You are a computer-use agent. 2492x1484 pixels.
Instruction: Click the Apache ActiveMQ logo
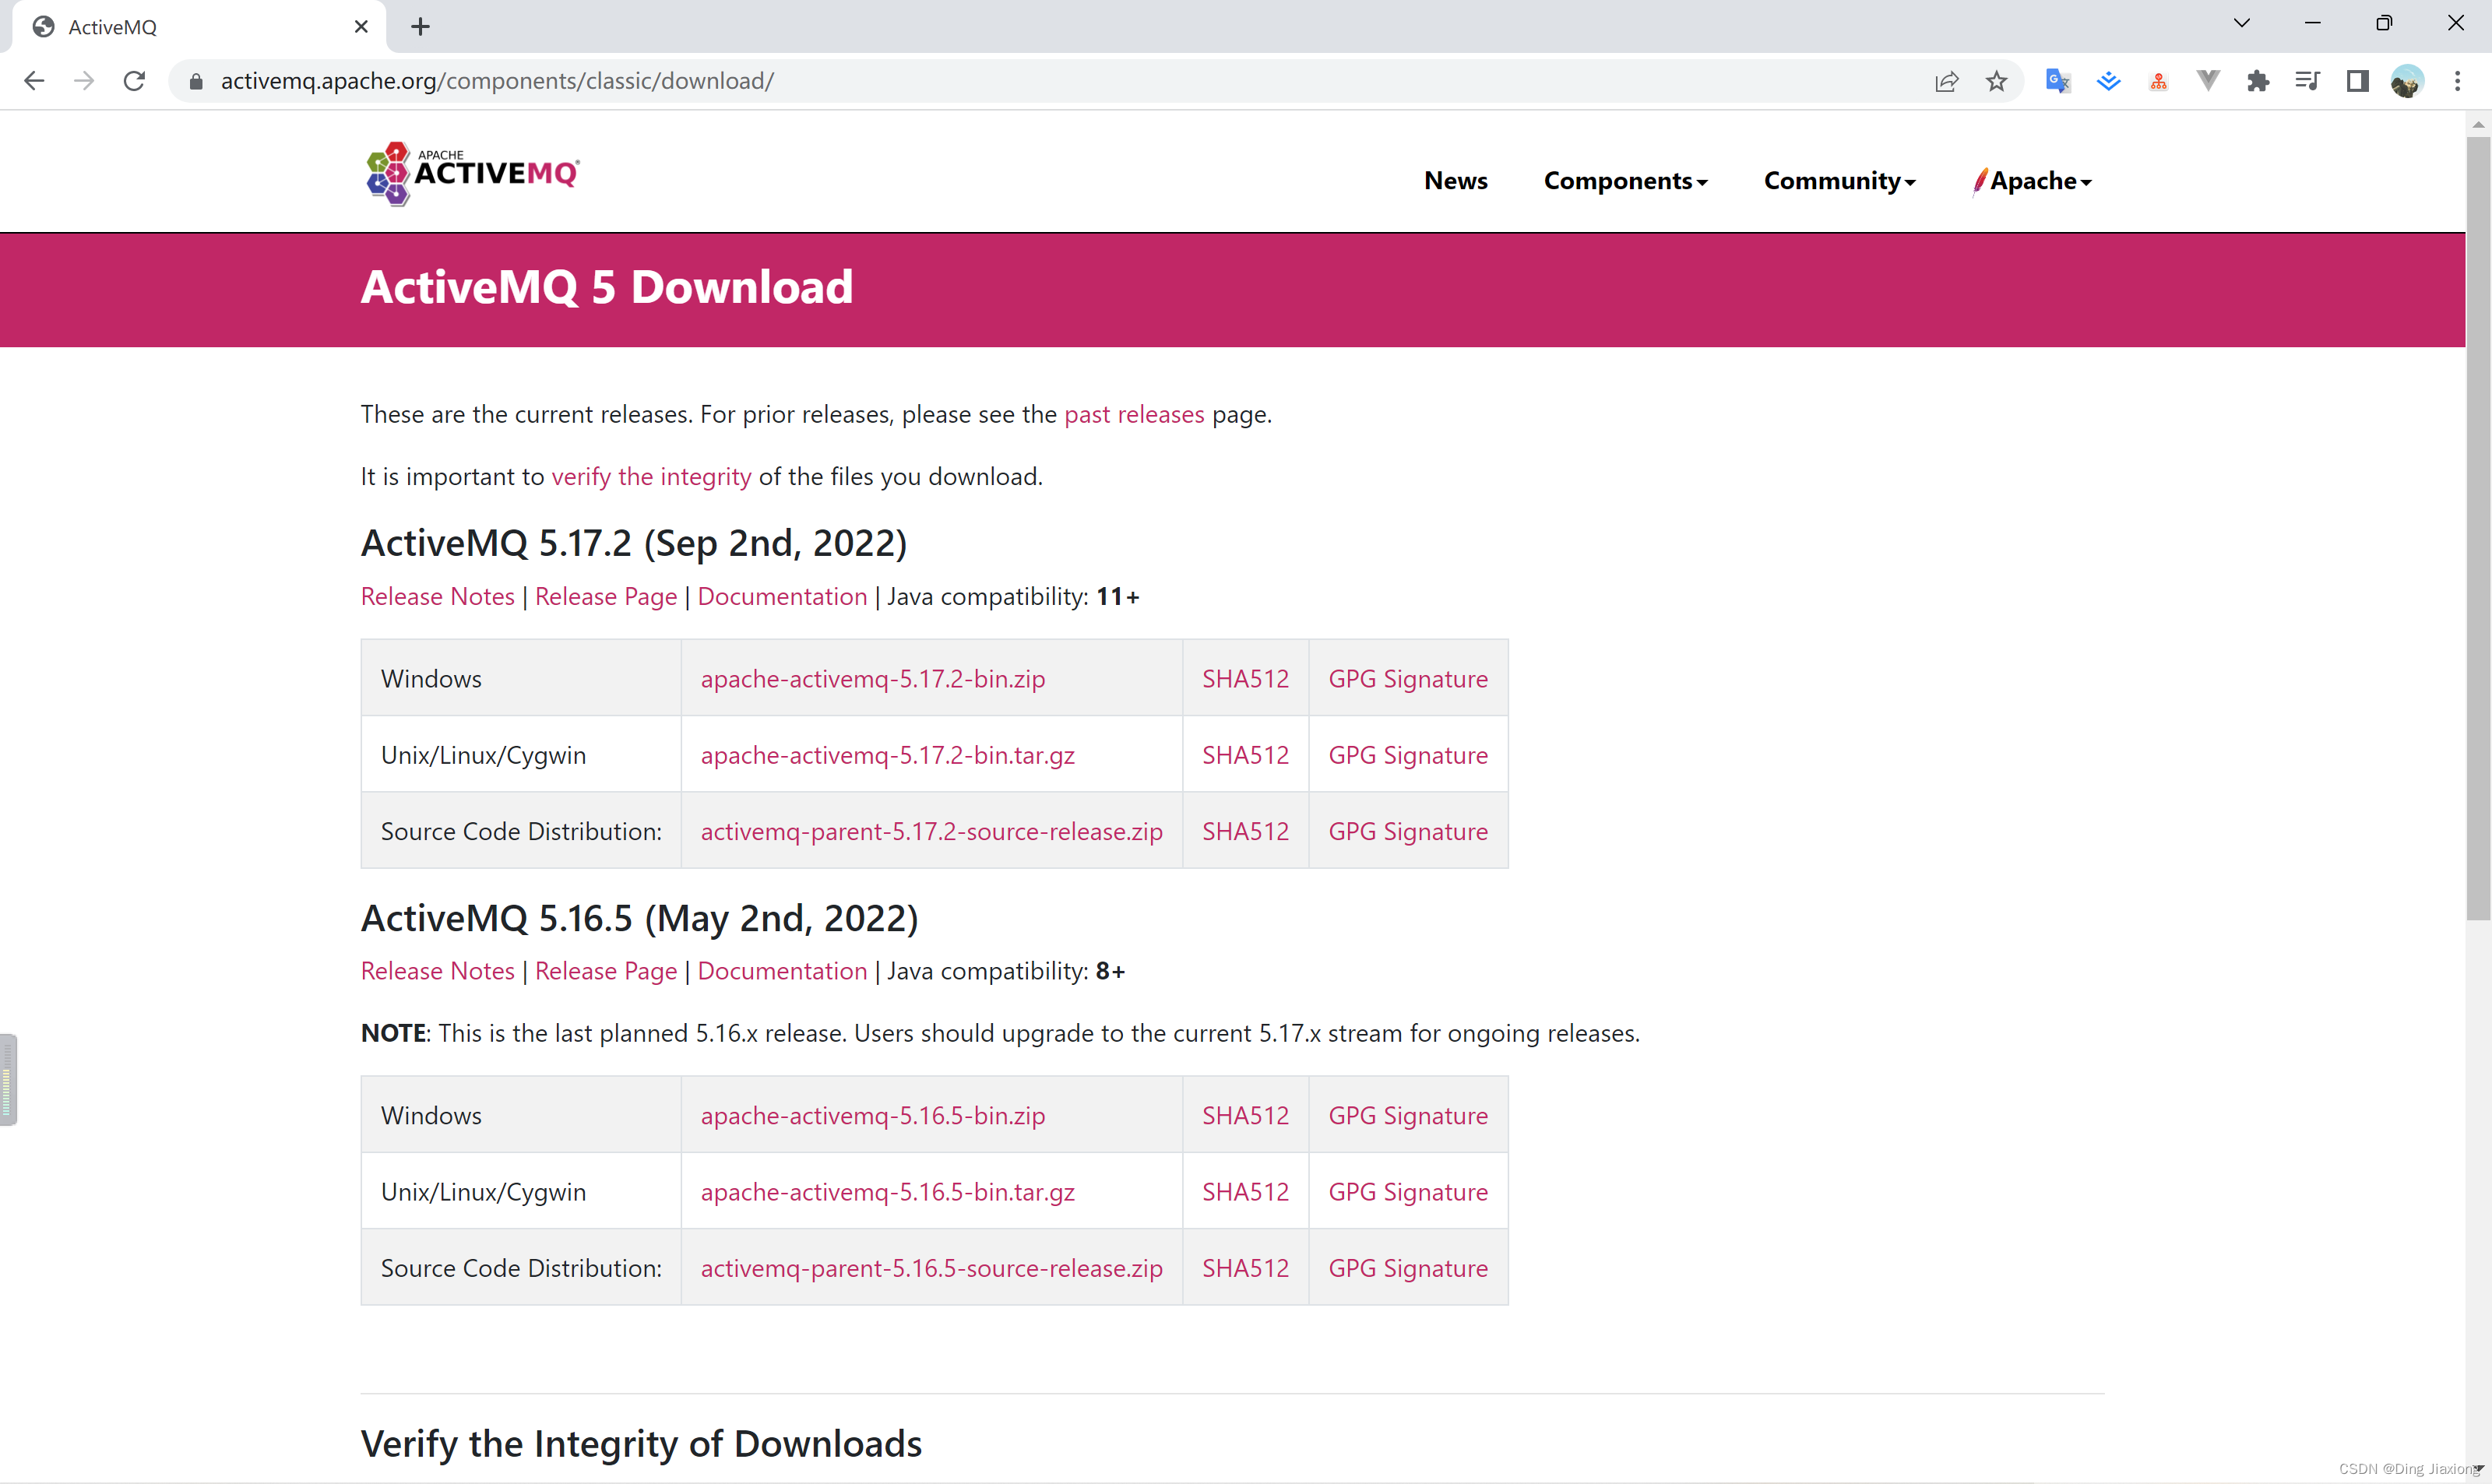pyautogui.click(x=472, y=173)
